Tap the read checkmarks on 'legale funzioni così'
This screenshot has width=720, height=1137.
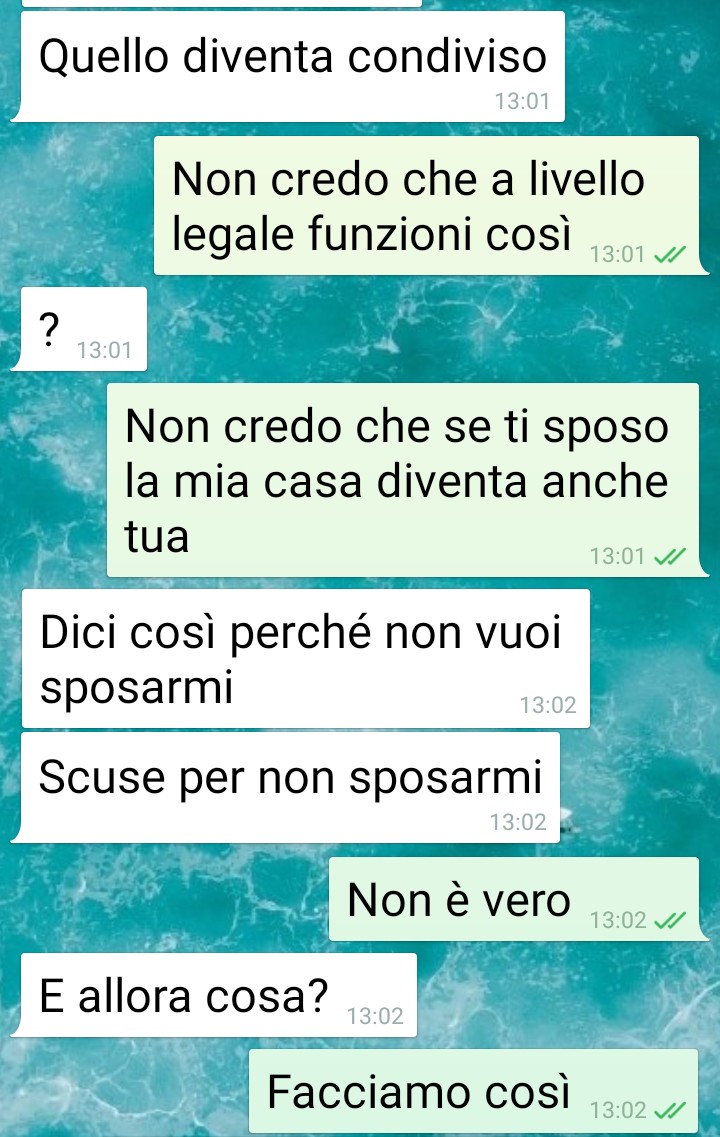(x=669, y=255)
